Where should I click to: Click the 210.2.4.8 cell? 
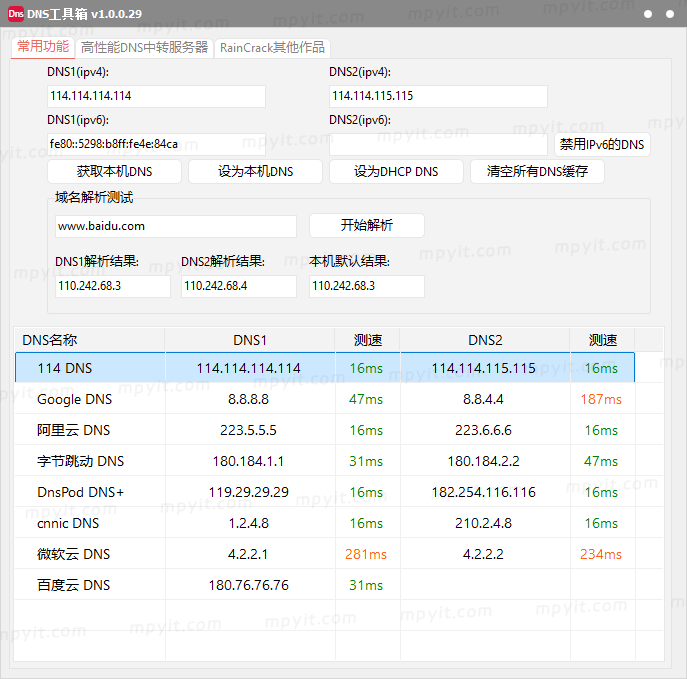(483, 523)
